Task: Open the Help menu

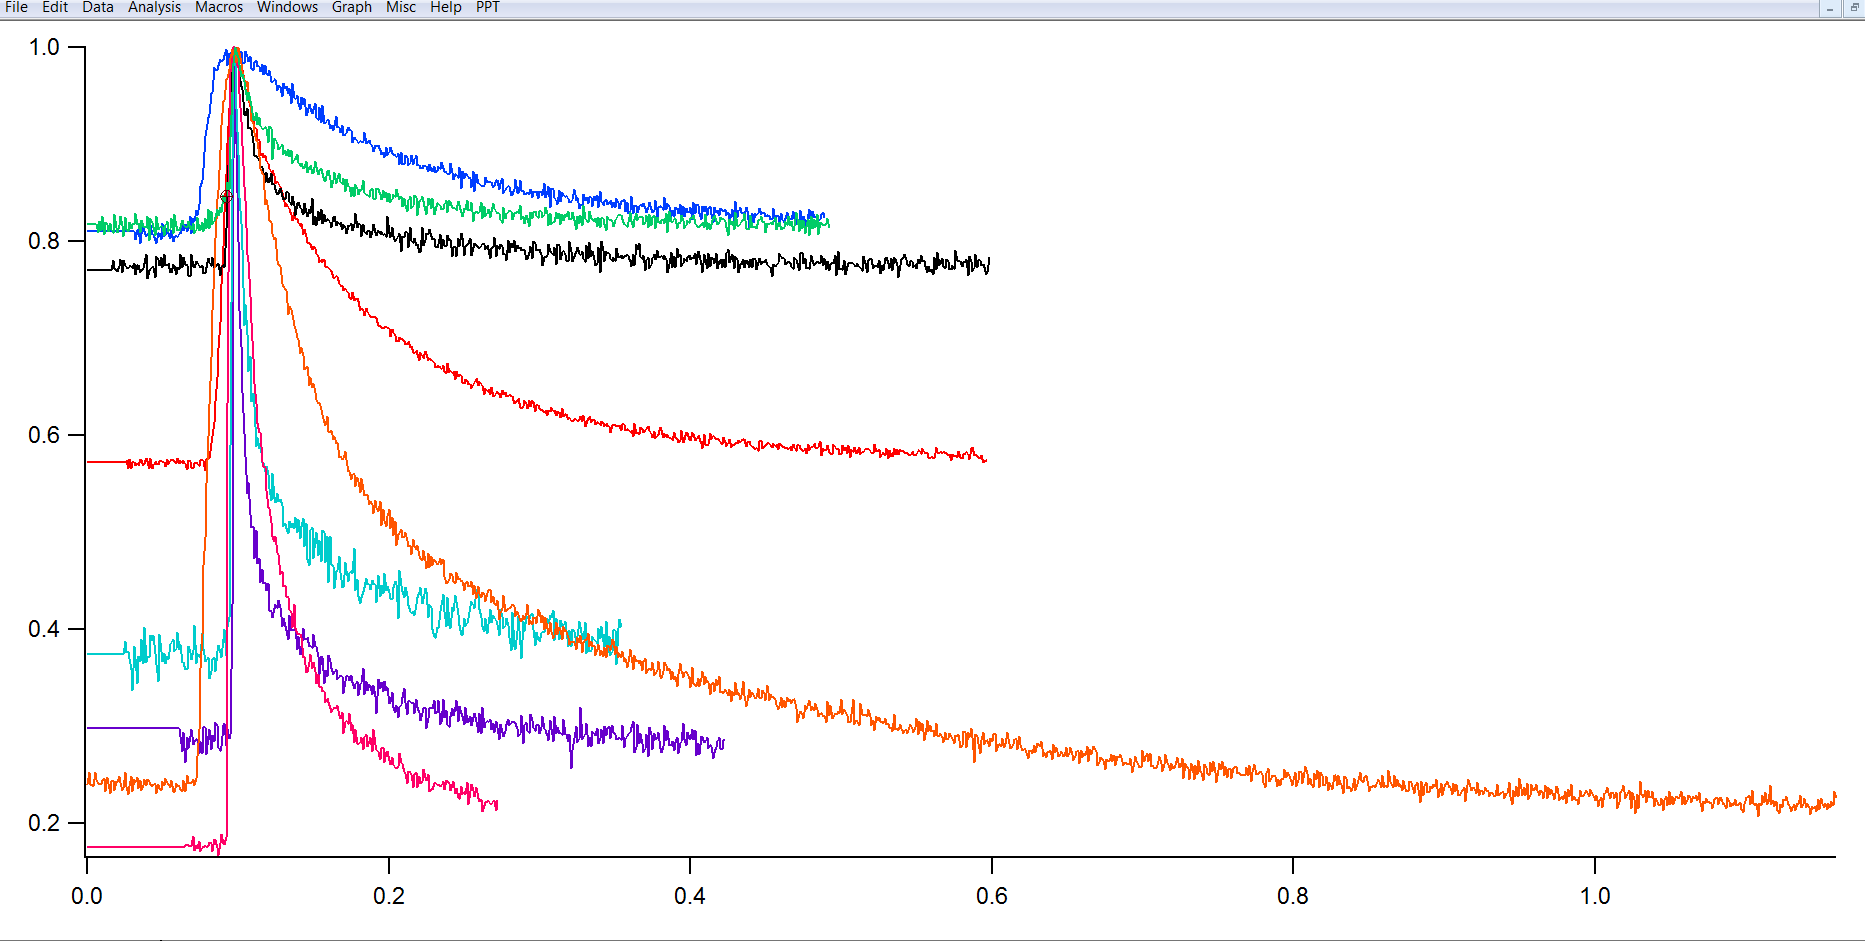Action: pyautogui.click(x=445, y=7)
